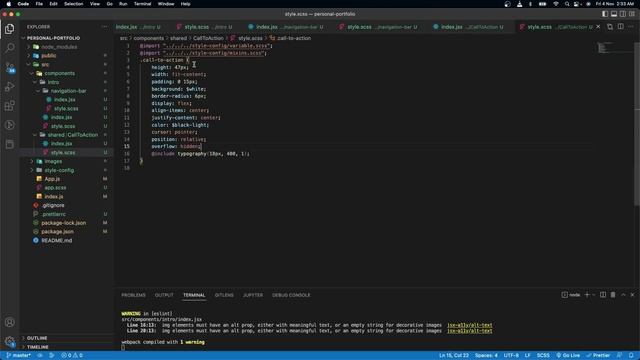
Task: Open Source Control view in activity bar
Action: [9, 67]
